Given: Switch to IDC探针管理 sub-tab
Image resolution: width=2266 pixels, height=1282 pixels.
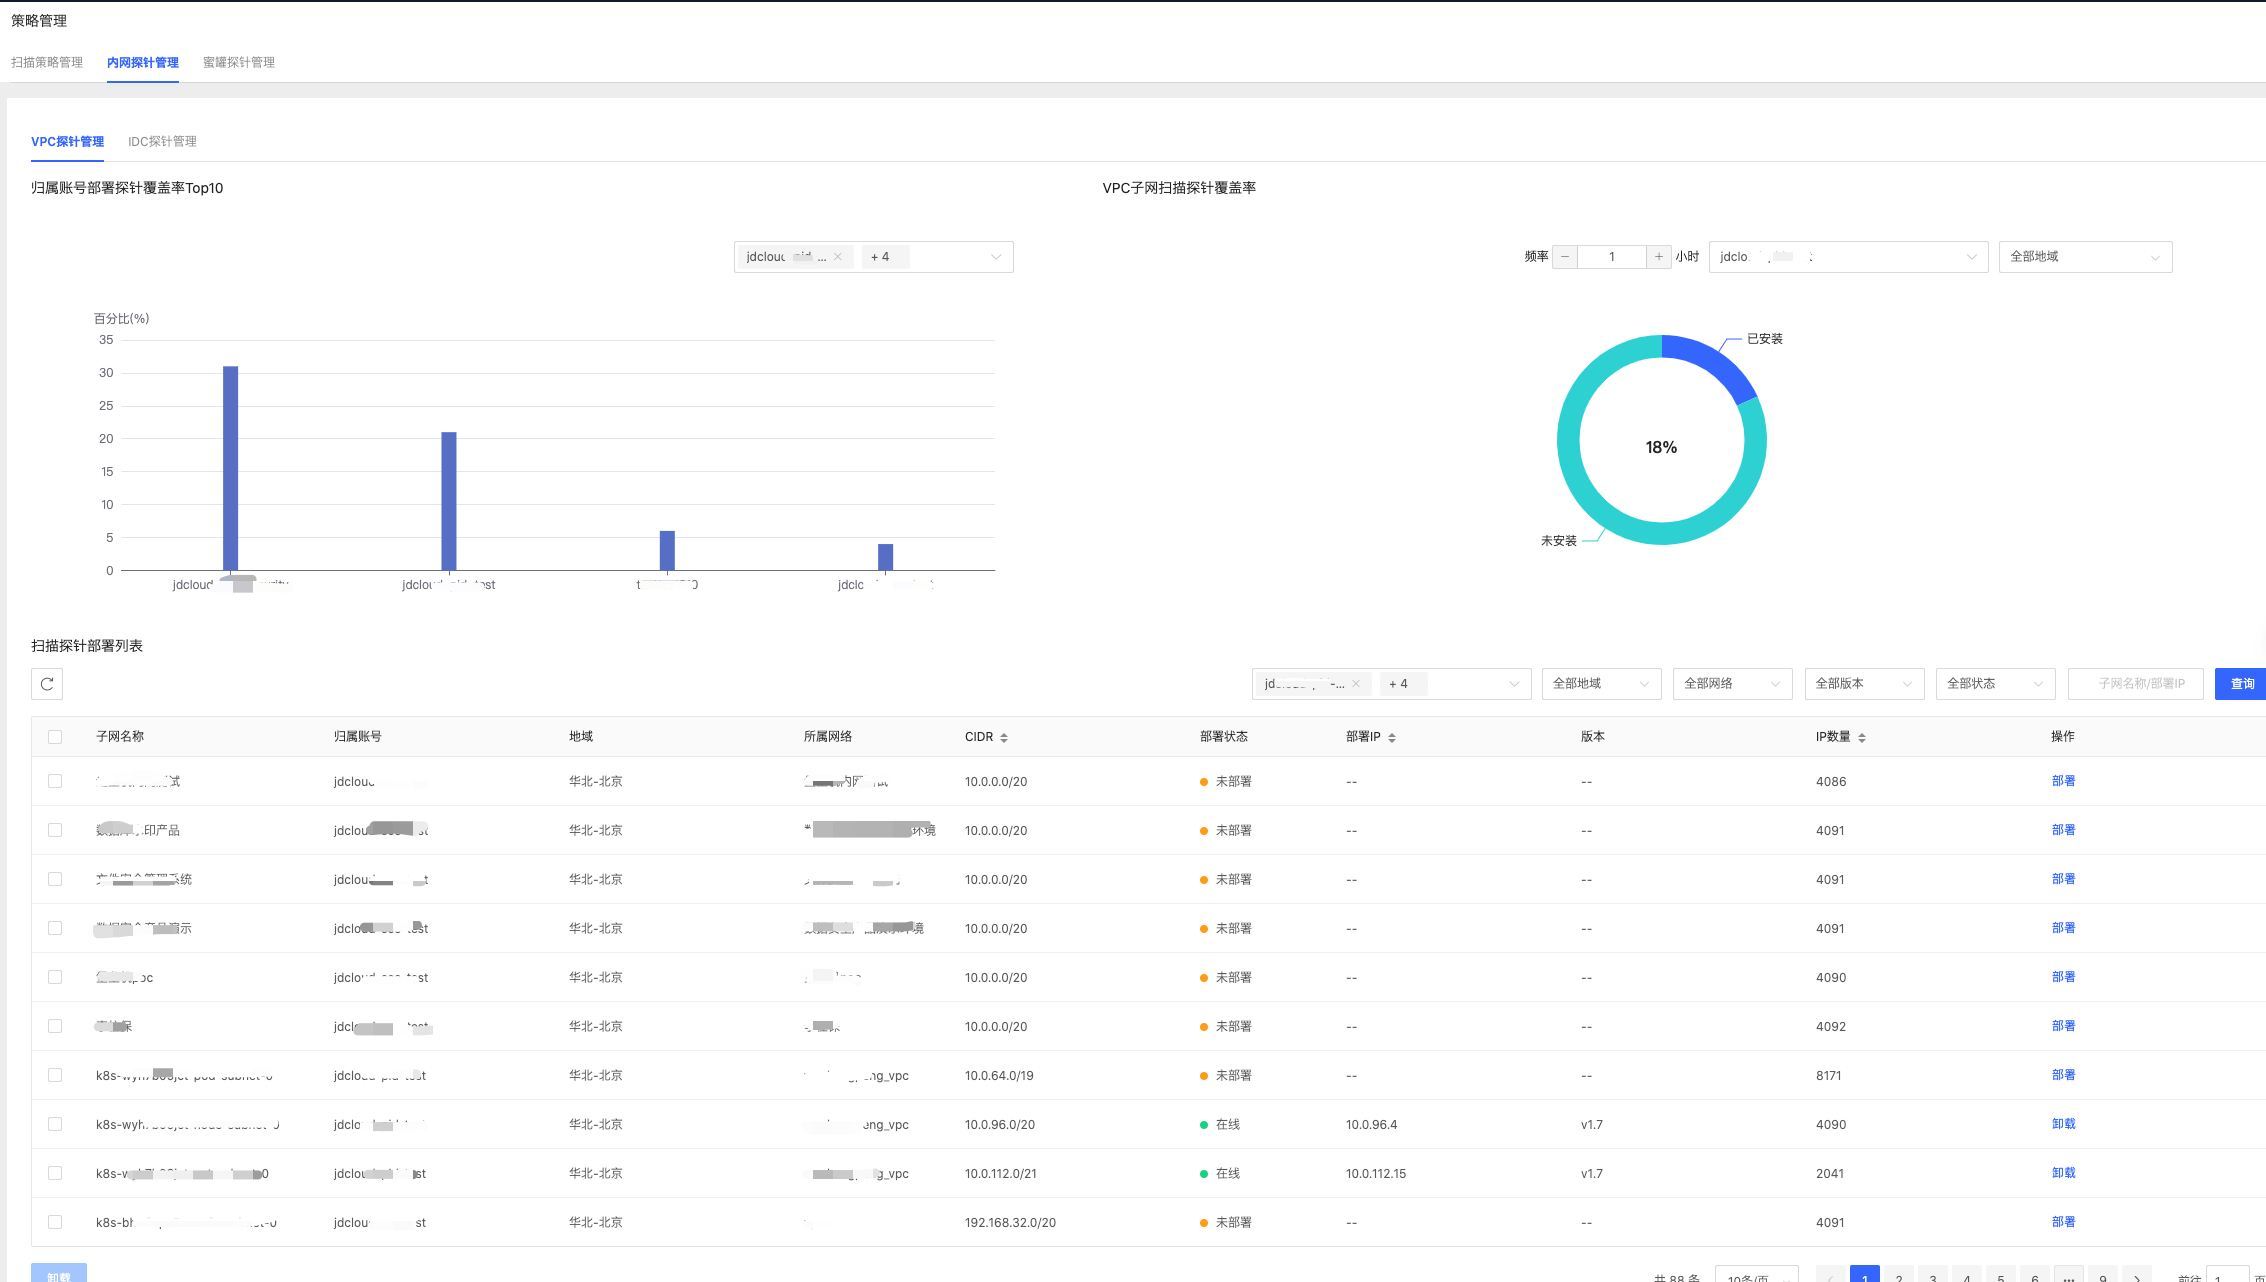Looking at the screenshot, I should pyautogui.click(x=162, y=141).
